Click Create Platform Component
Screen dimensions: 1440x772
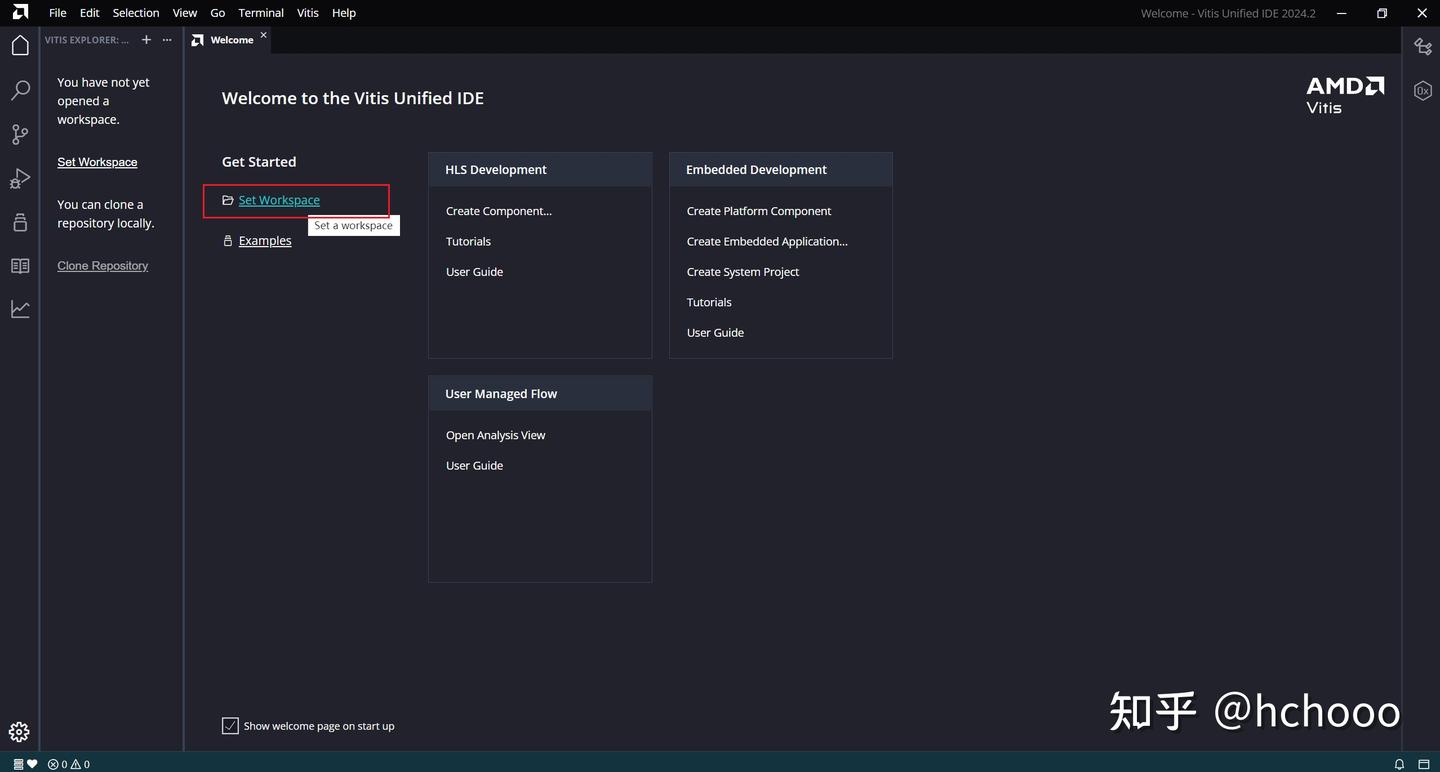click(x=759, y=211)
